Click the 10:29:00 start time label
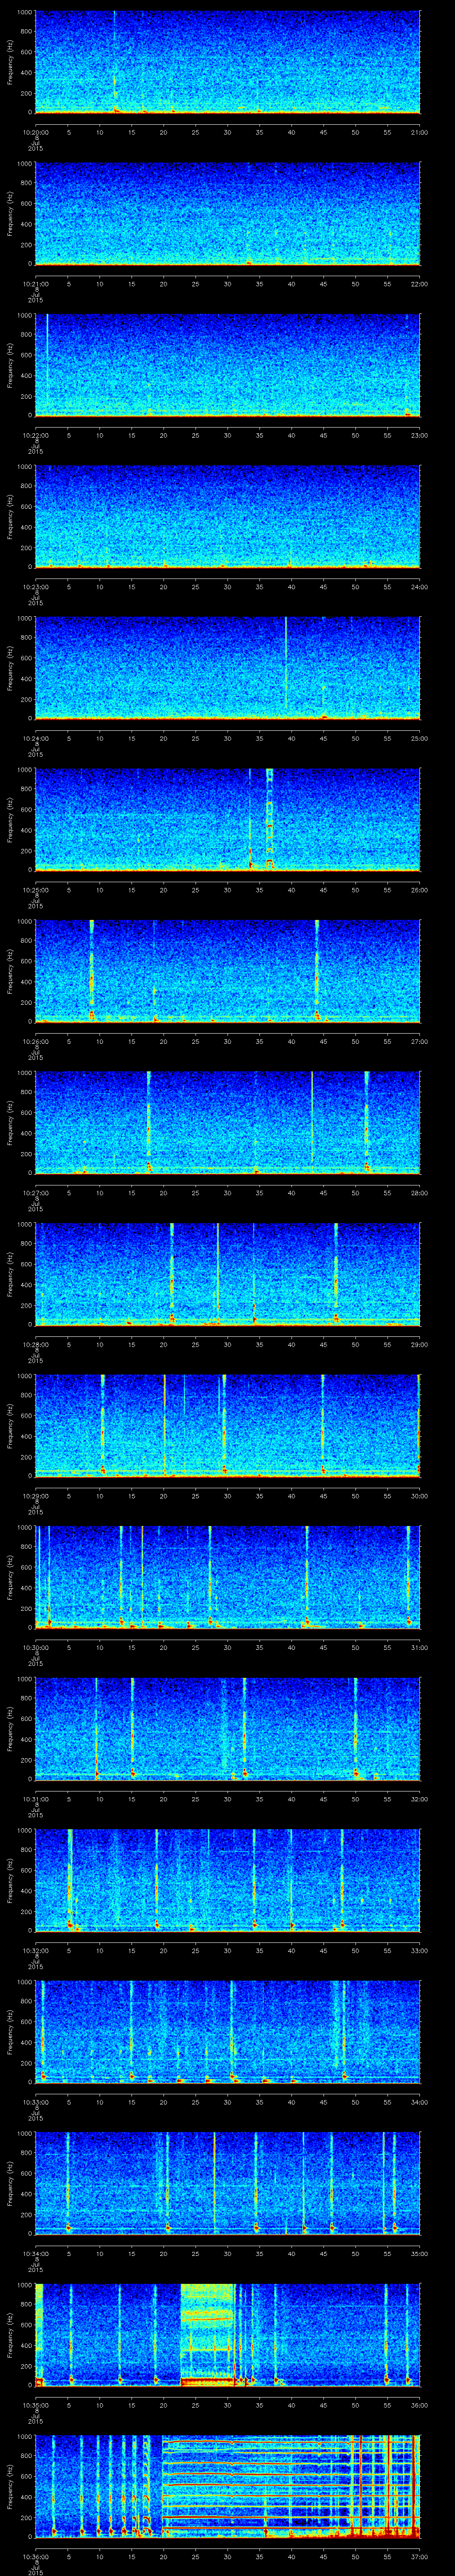 coord(35,1496)
